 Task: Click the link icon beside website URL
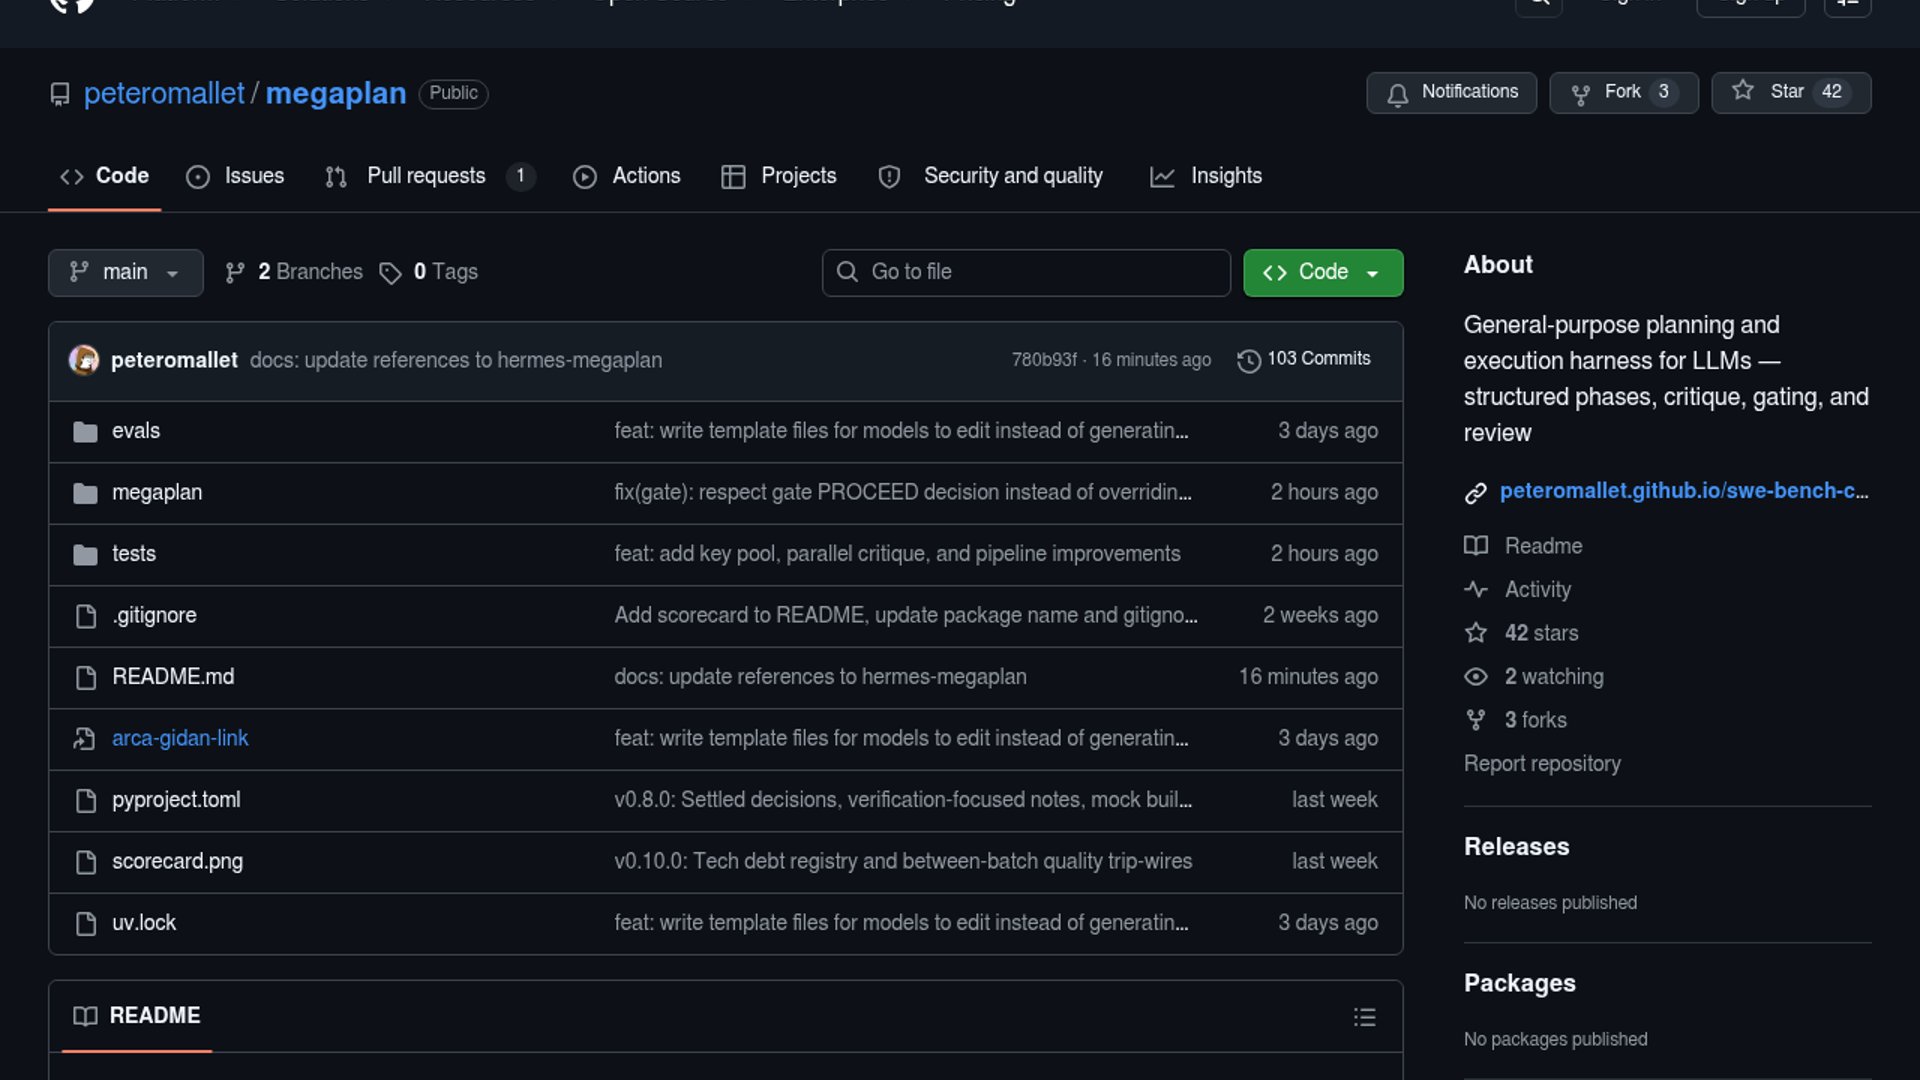(1475, 492)
